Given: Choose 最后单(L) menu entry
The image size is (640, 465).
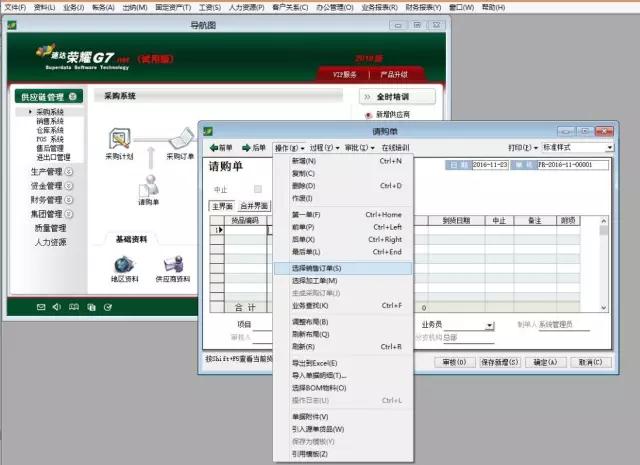Looking at the screenshot, I should click(343, 252).
